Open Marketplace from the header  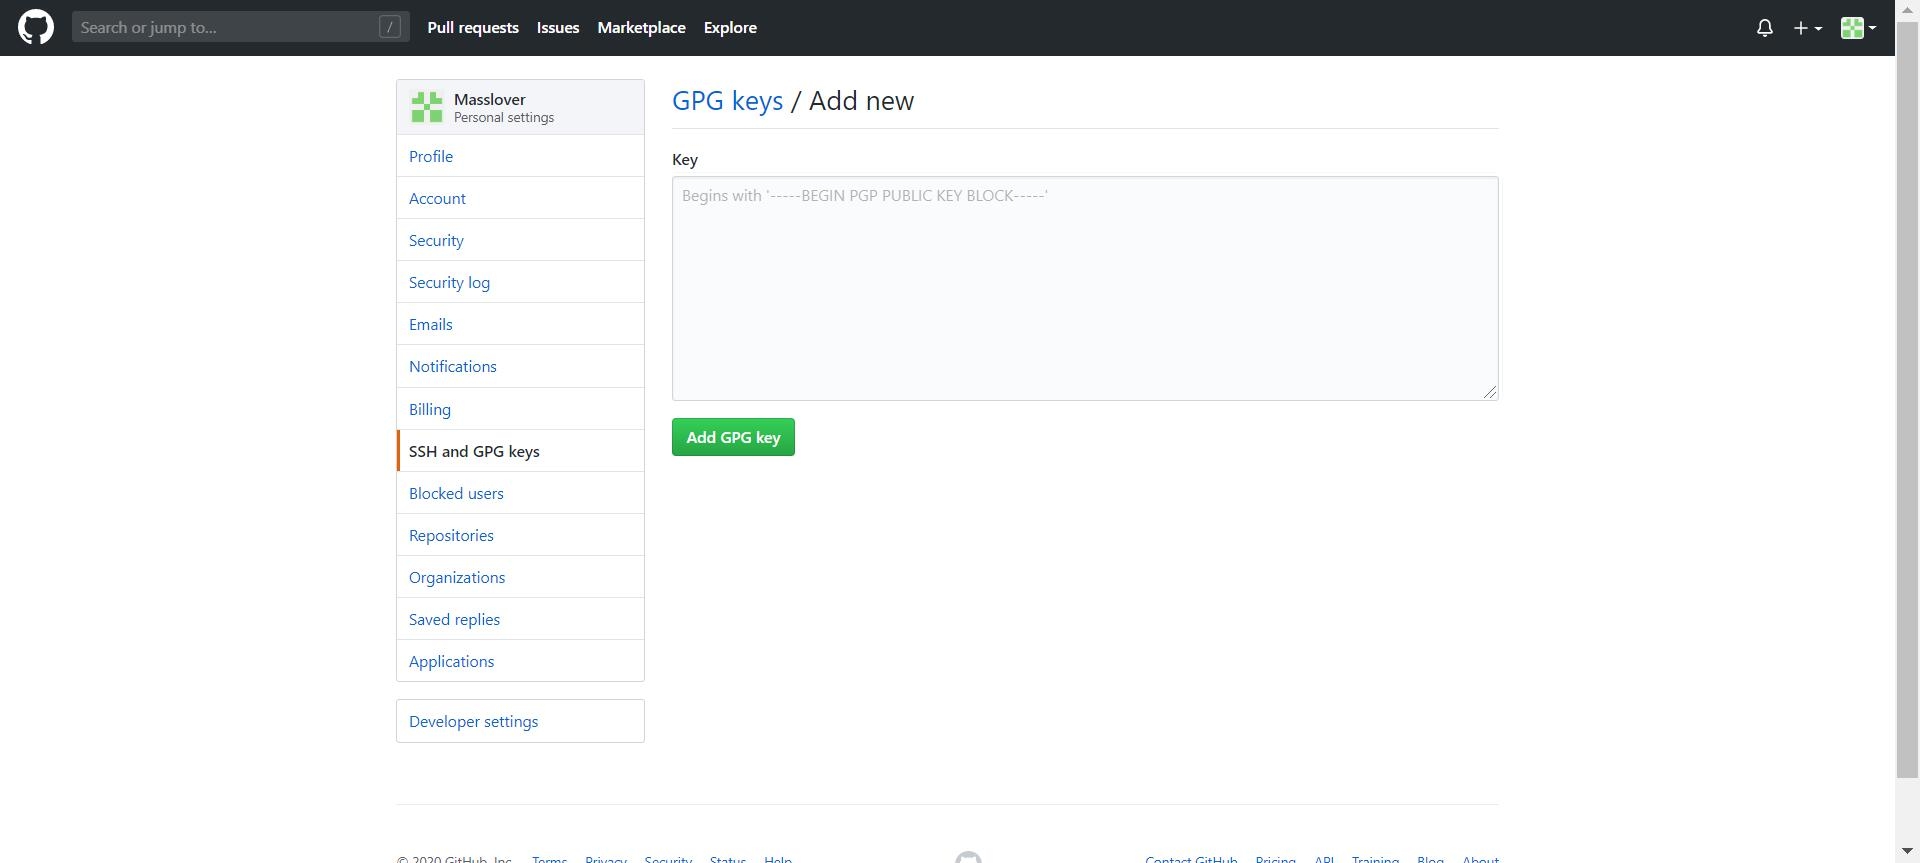click(x=642, y=28)
